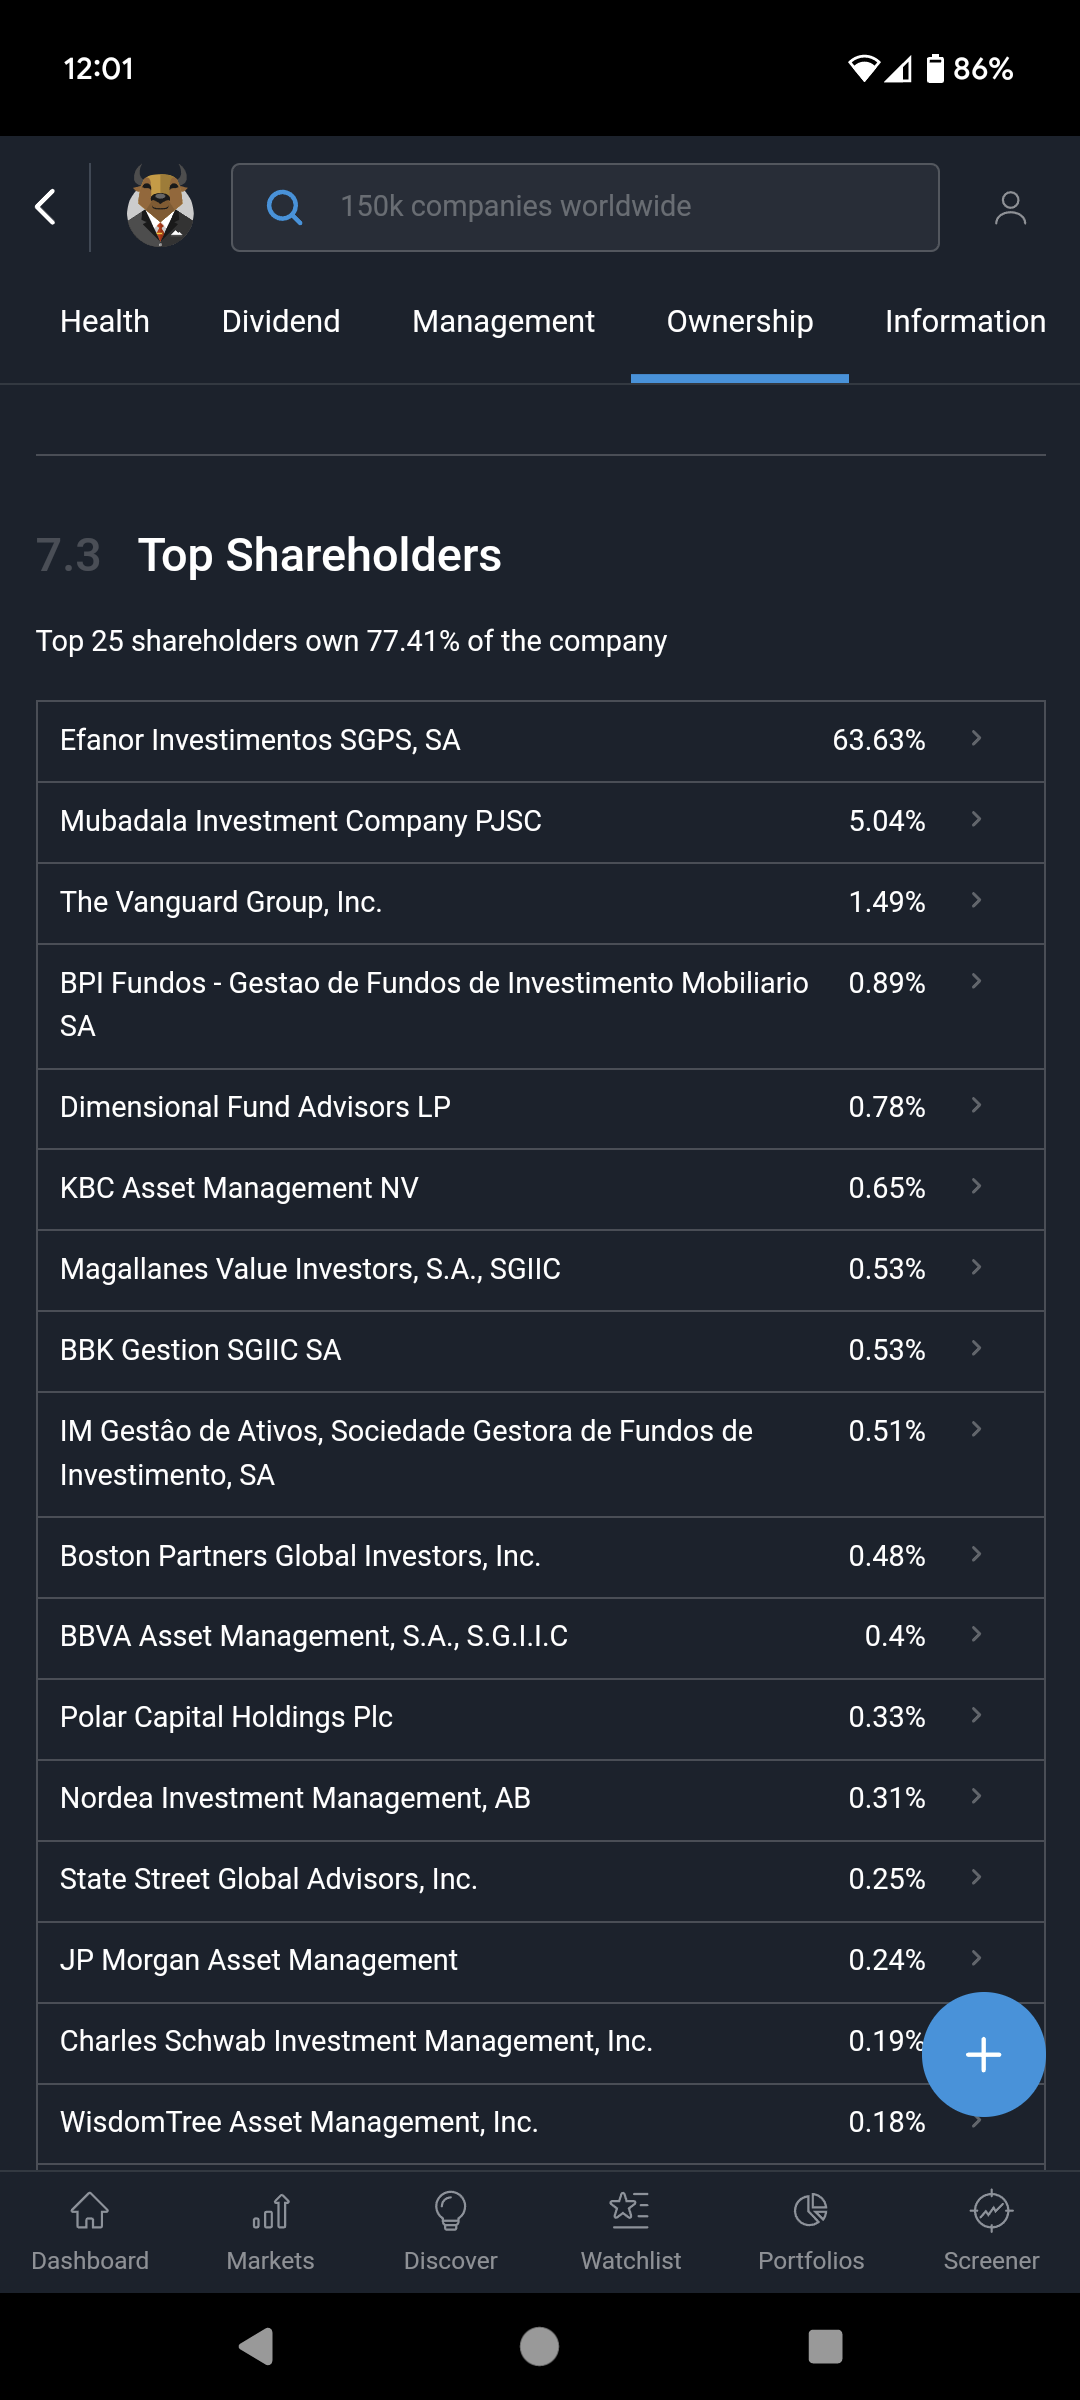Open the bull mascot logo home
1080x2400 pixels.
(160, 207)
